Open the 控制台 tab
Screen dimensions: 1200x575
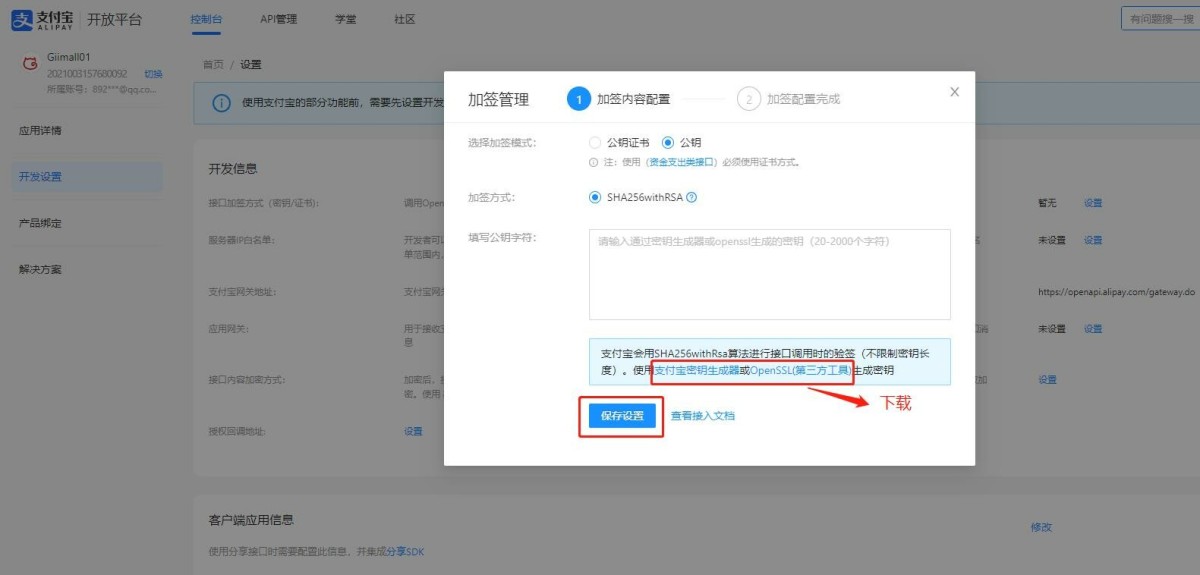206,19
